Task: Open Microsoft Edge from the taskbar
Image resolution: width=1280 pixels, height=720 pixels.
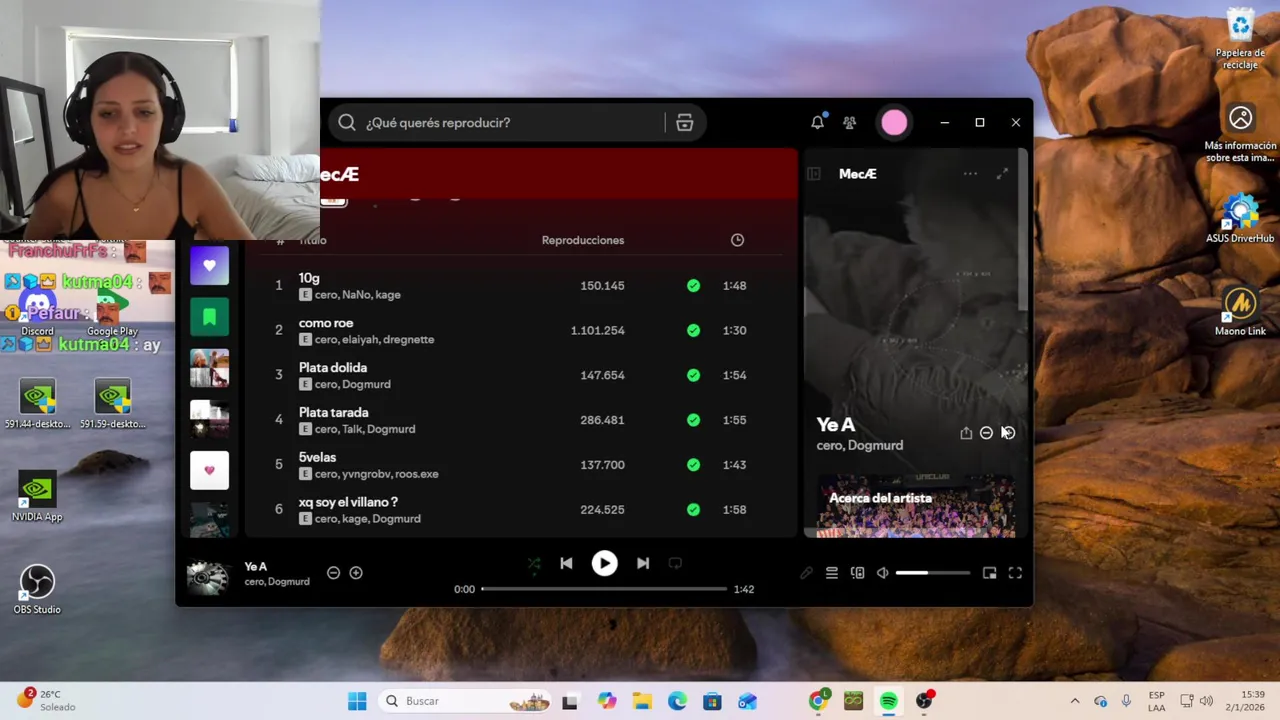Action: point(677,701)
